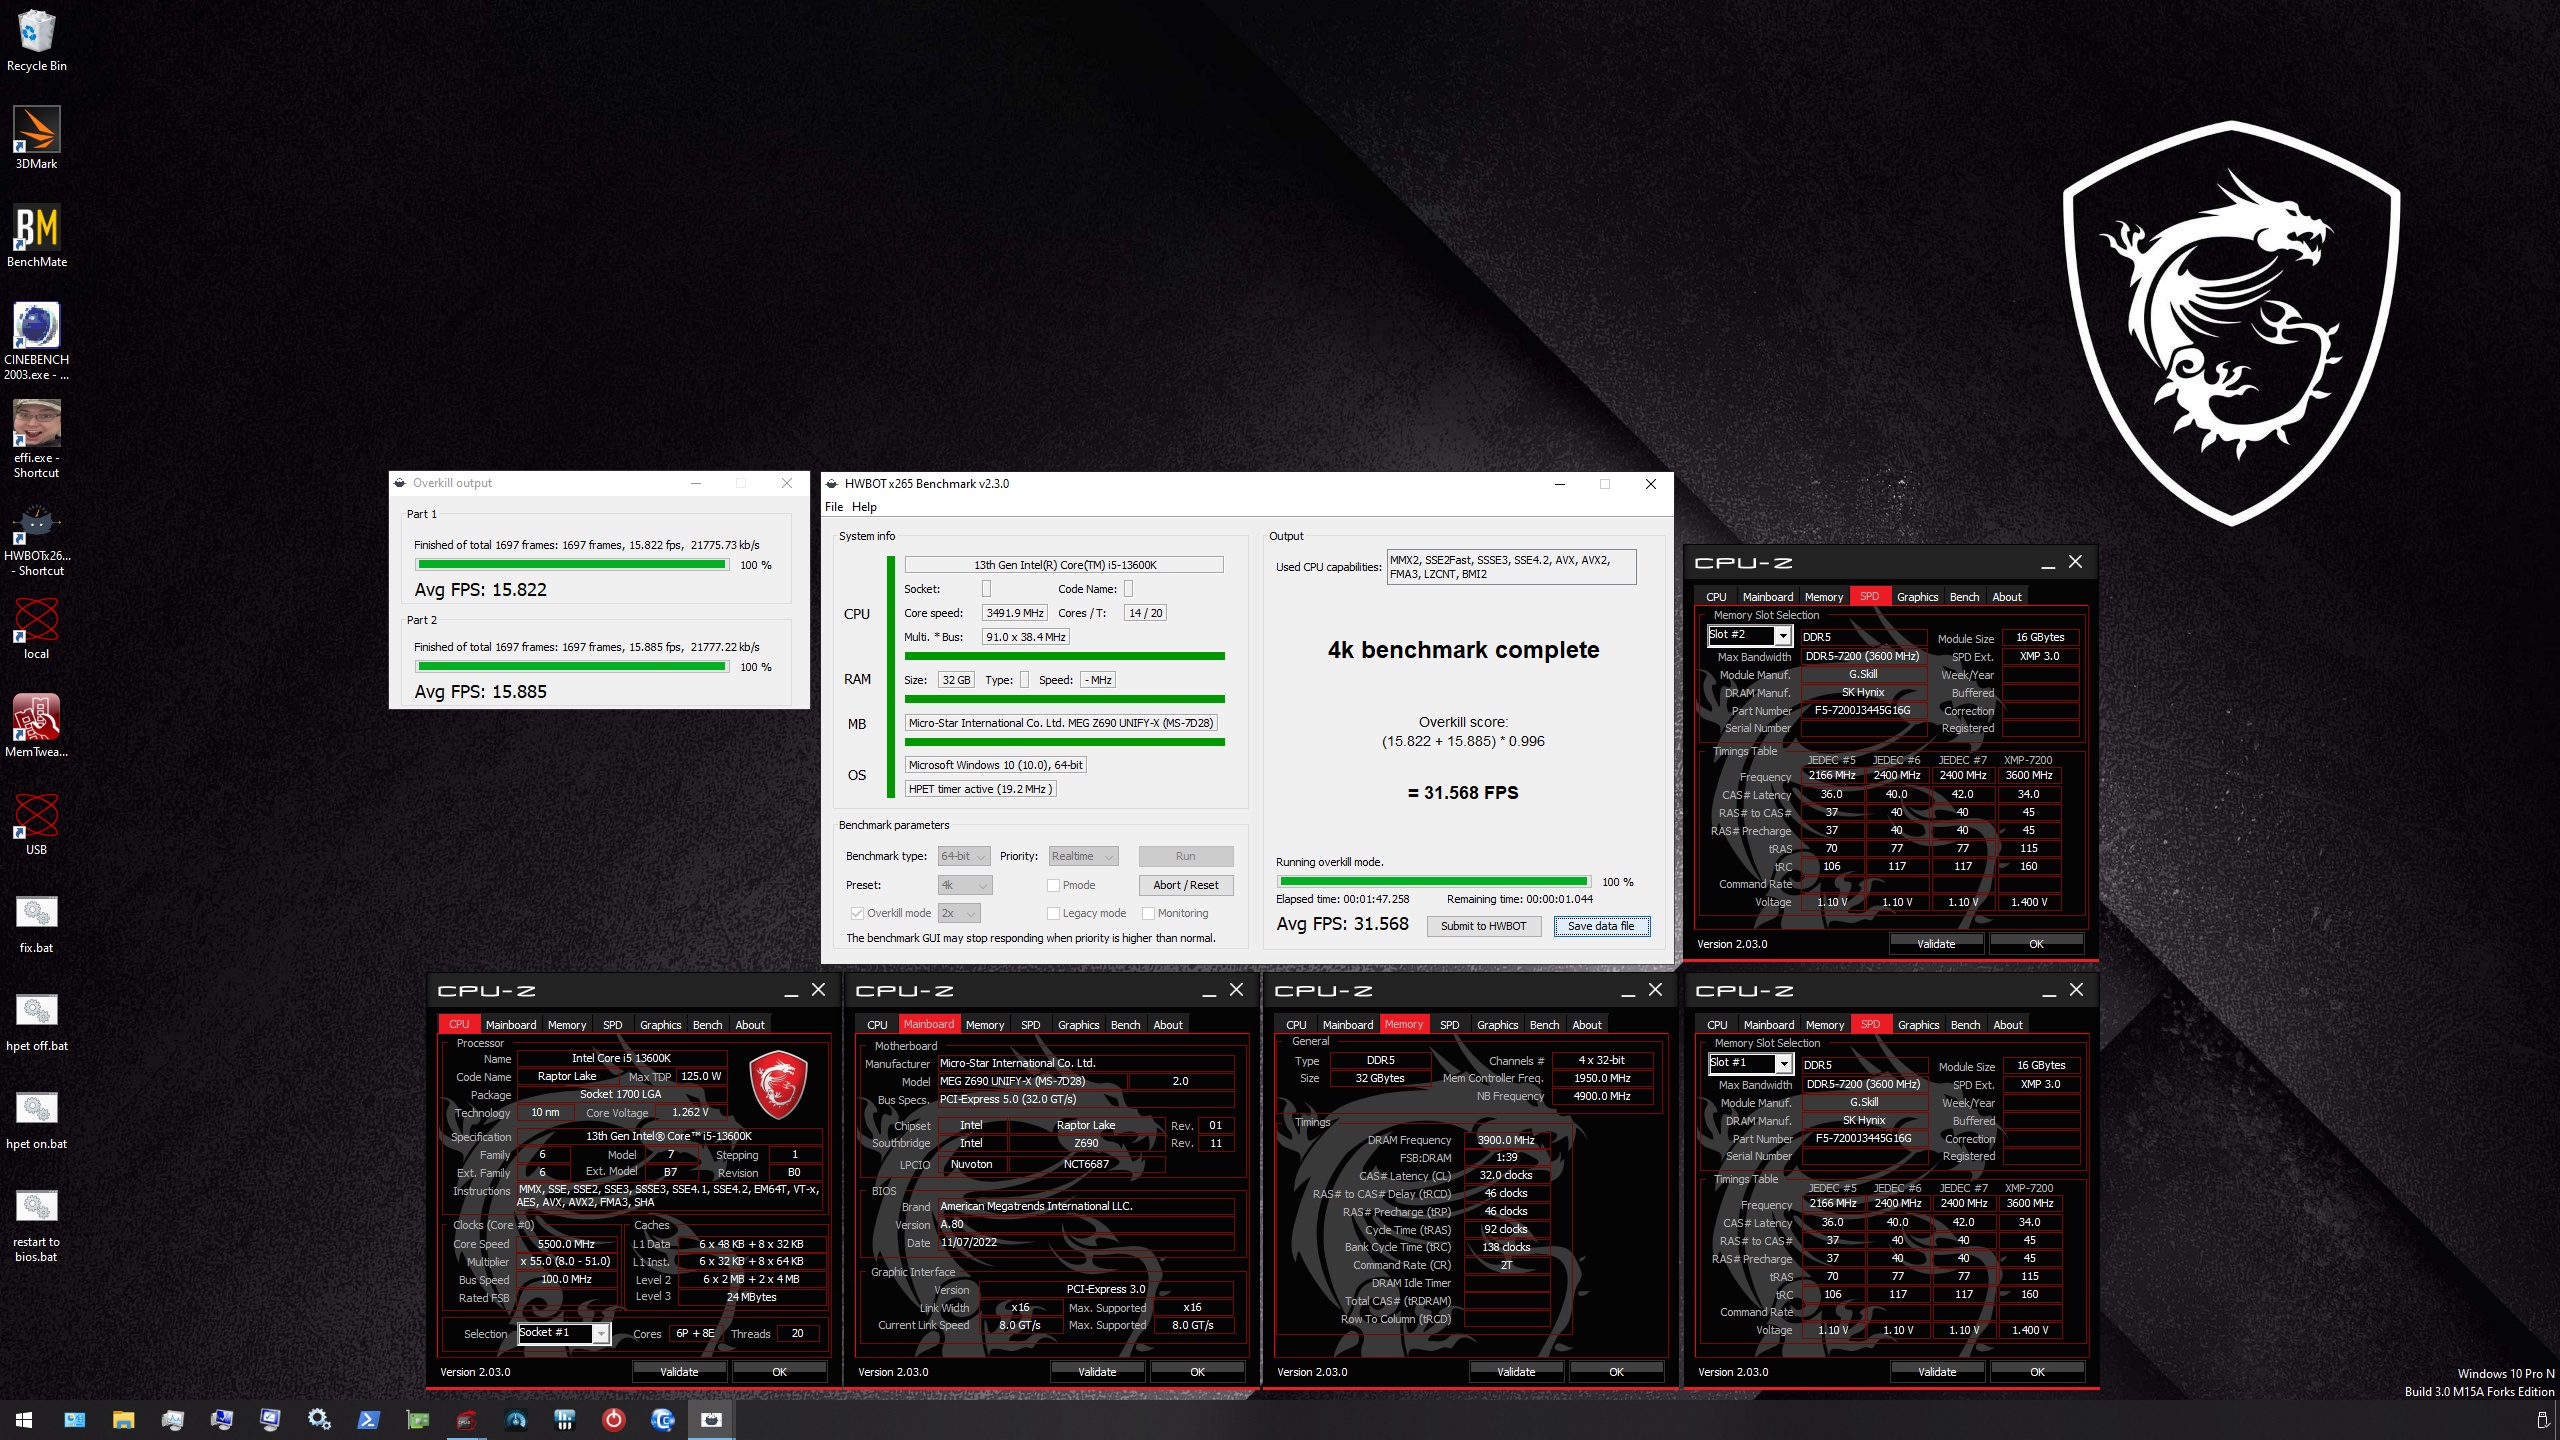
Task: Open About tab in Slot #2 CPU-Z window
Action: [x=2006, y=597]
